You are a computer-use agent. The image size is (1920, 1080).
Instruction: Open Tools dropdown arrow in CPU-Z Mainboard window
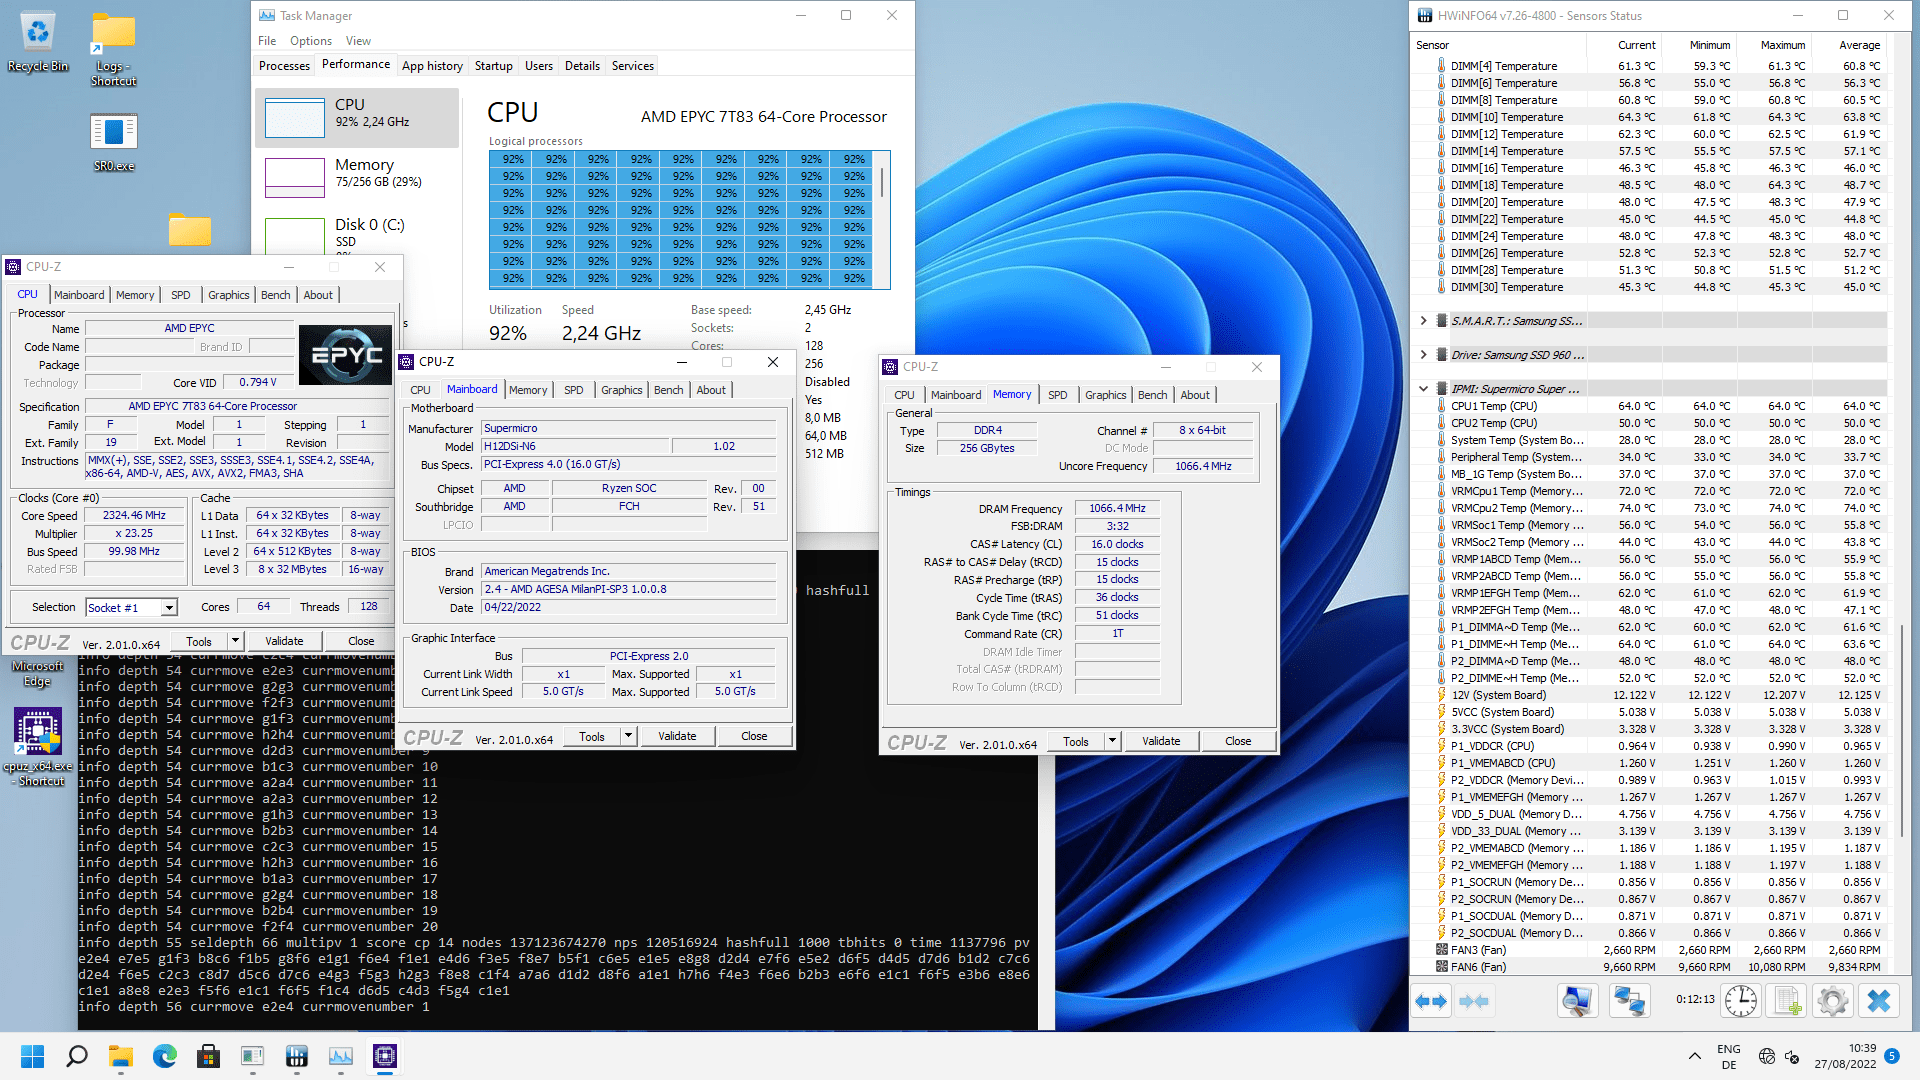629,736
